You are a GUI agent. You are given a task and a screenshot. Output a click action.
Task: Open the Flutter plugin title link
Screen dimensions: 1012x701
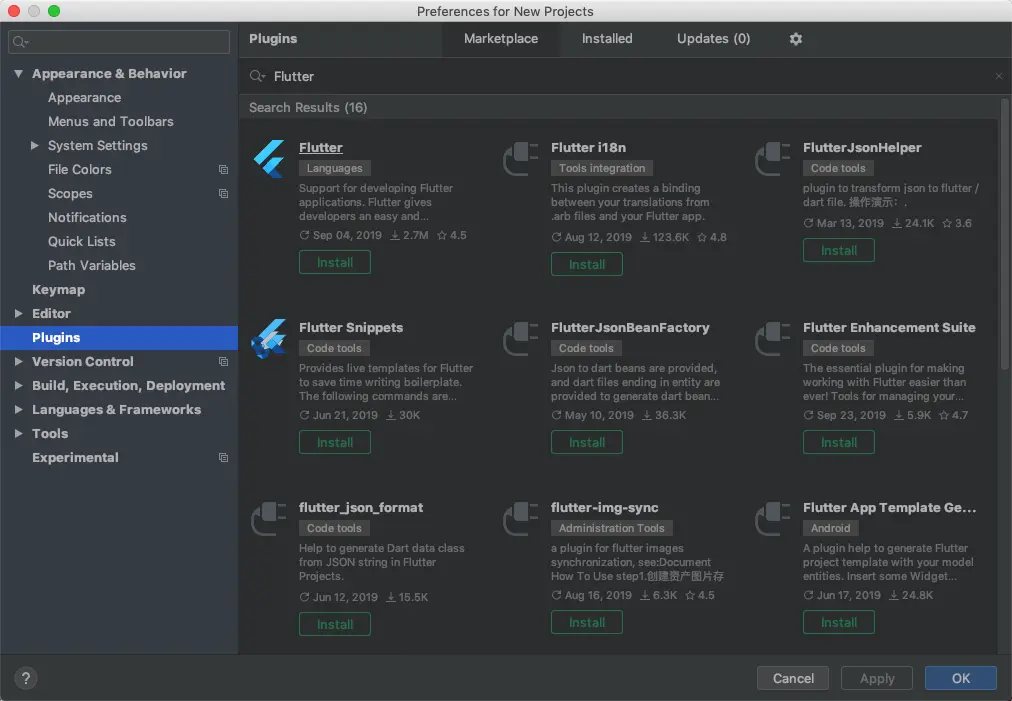[321, 148]
